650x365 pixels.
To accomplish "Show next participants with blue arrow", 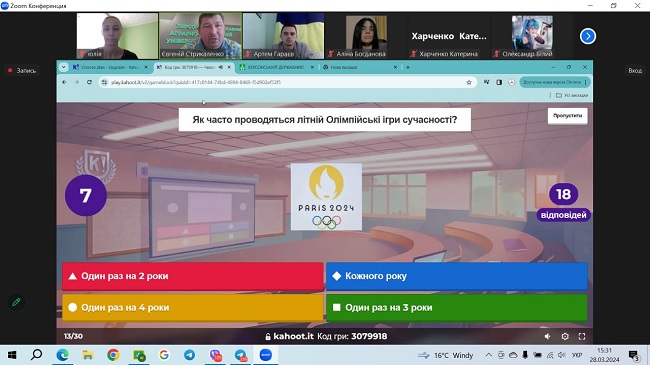I will (x=587, y=36).
